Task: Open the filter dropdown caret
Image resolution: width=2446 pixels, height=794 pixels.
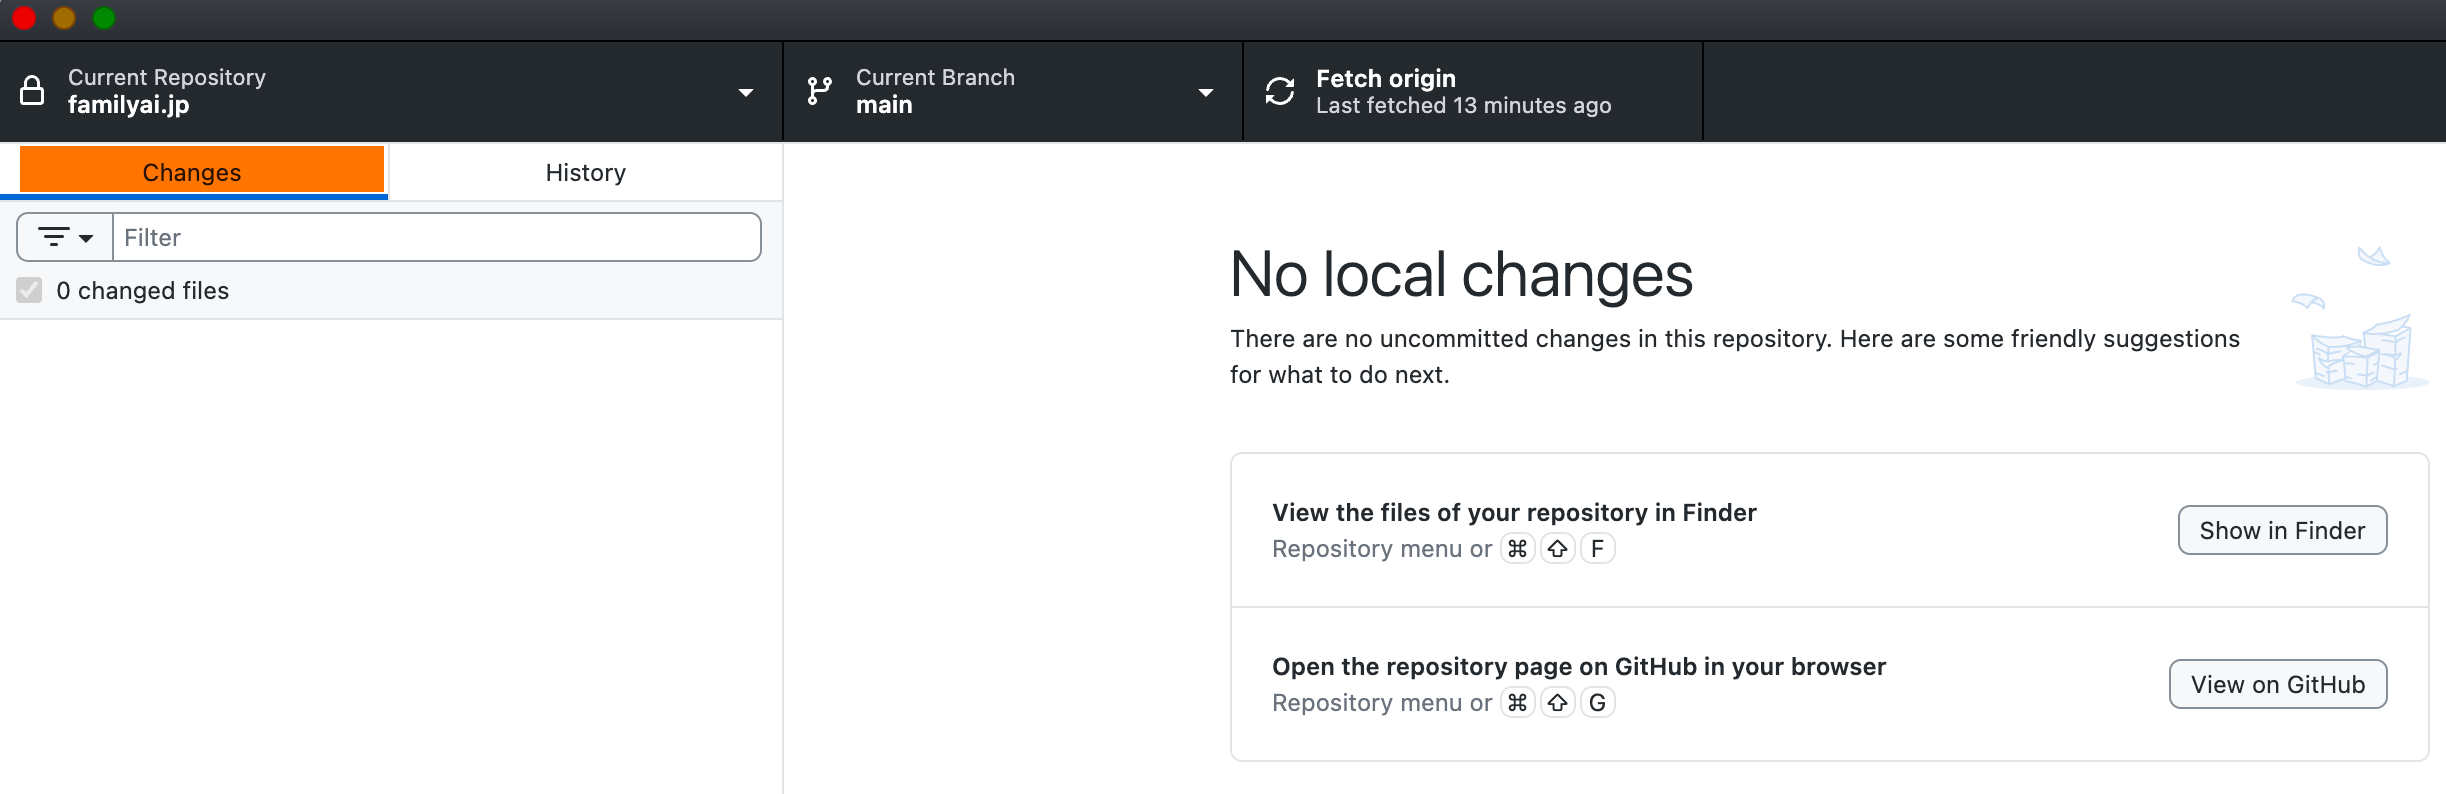Action: coord(86,238)
